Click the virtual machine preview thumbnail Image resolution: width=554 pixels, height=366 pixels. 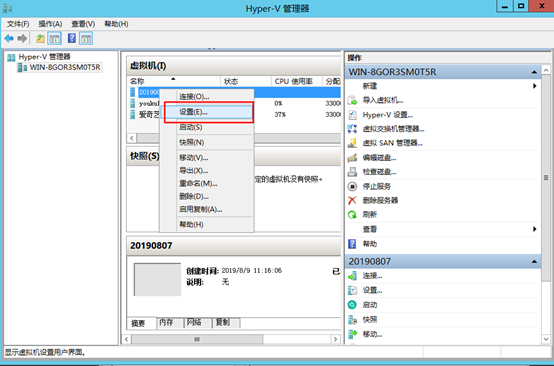pyautogui.click(x=158, y=279)
